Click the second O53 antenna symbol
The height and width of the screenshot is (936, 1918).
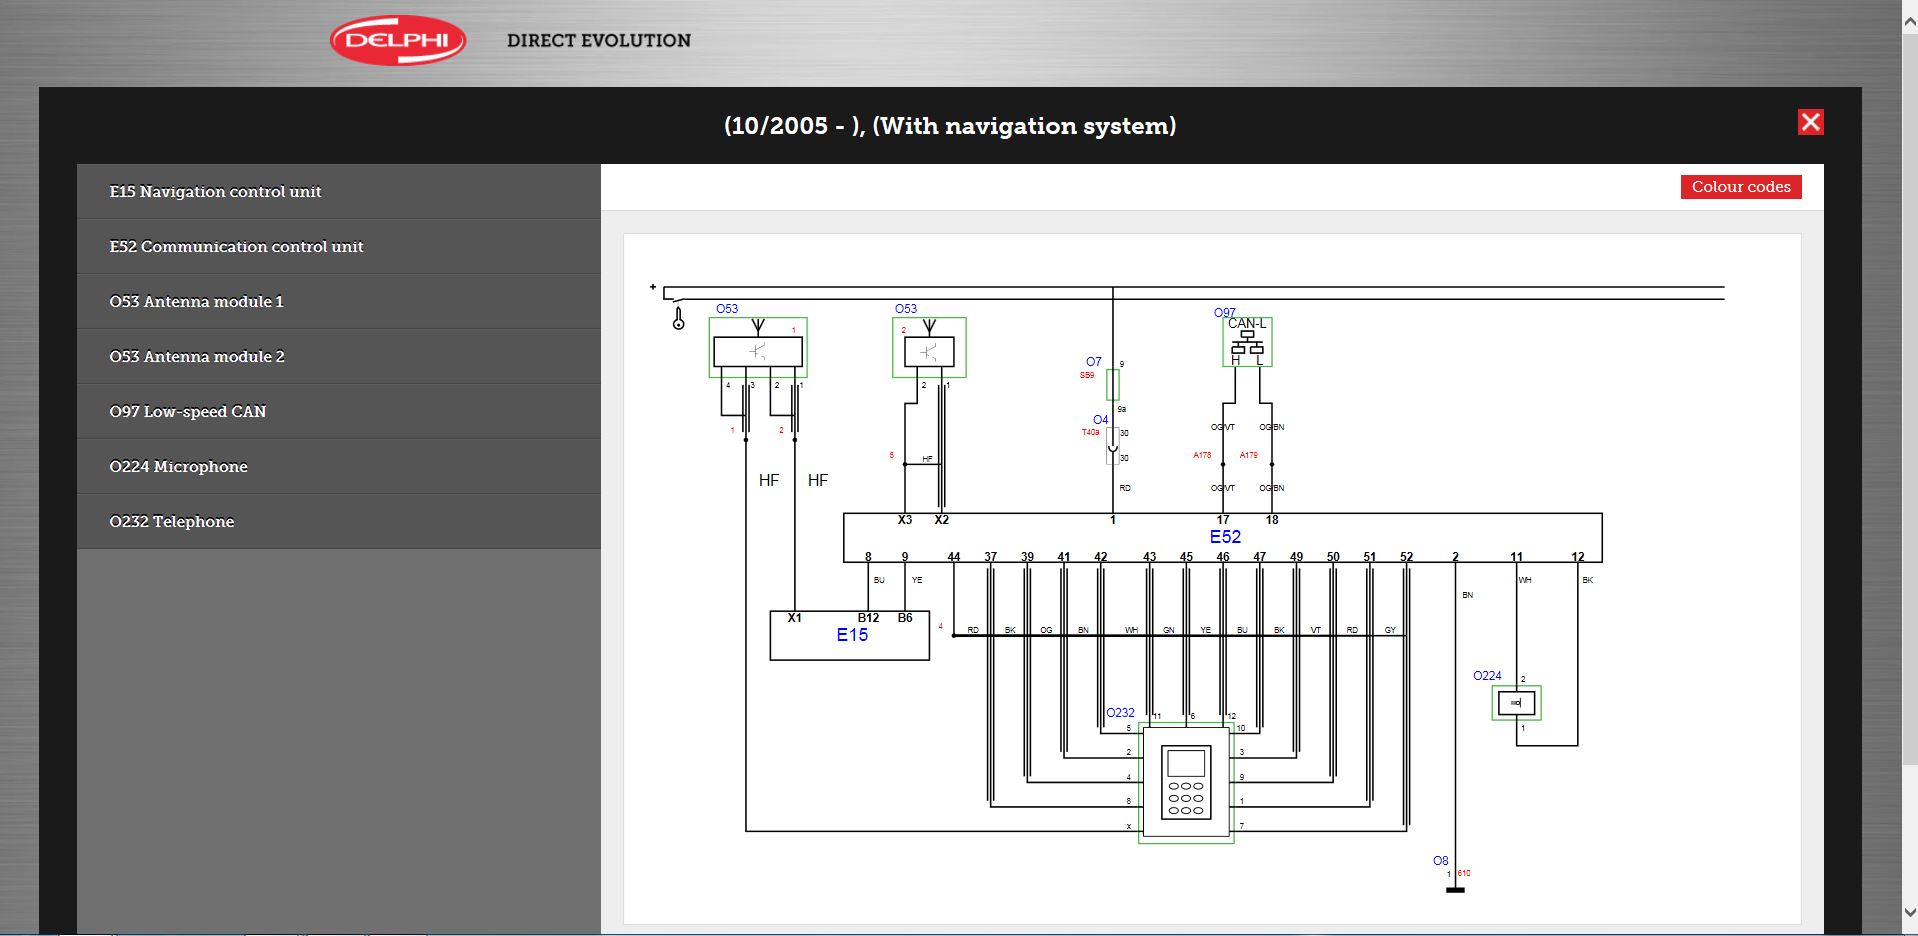pyautogui.click(x=929, y=348)
